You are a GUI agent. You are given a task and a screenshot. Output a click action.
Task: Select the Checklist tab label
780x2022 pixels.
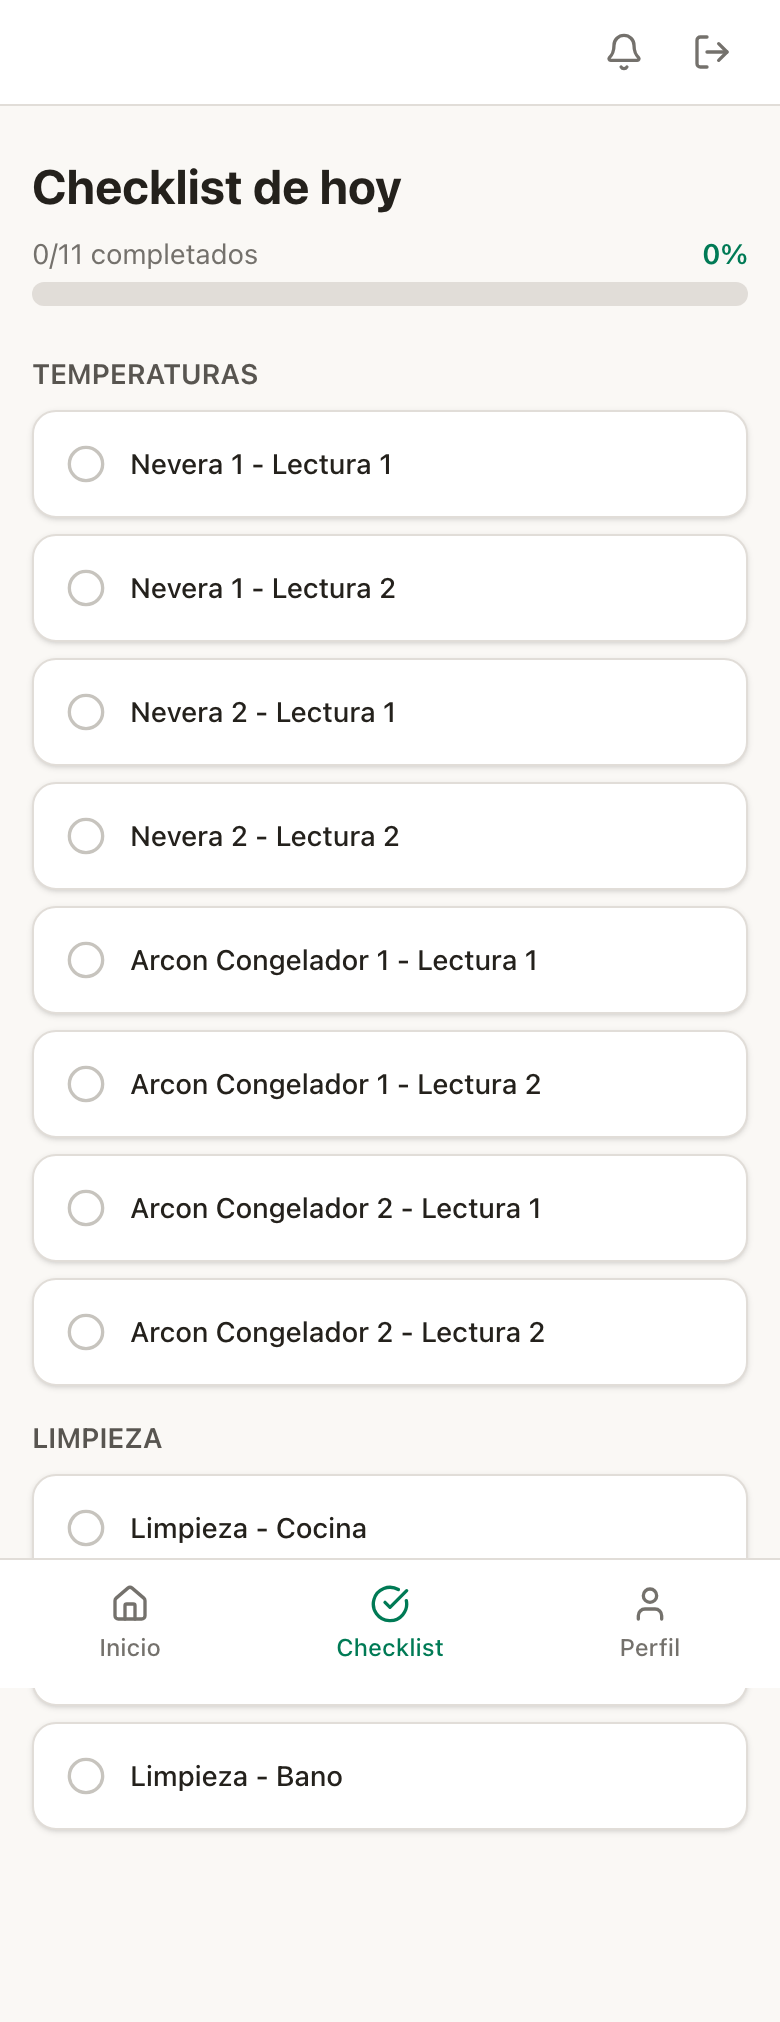(390, 1648)
